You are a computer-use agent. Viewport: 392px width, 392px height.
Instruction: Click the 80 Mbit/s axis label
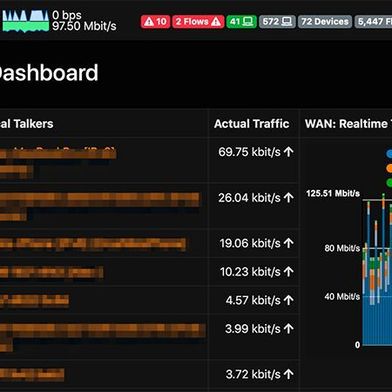342,248
